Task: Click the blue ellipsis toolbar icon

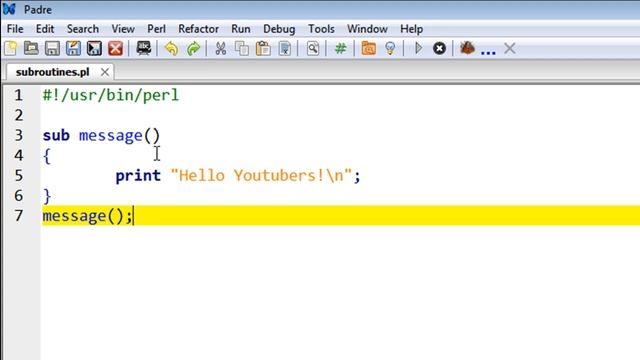Action: click(488, 52)
